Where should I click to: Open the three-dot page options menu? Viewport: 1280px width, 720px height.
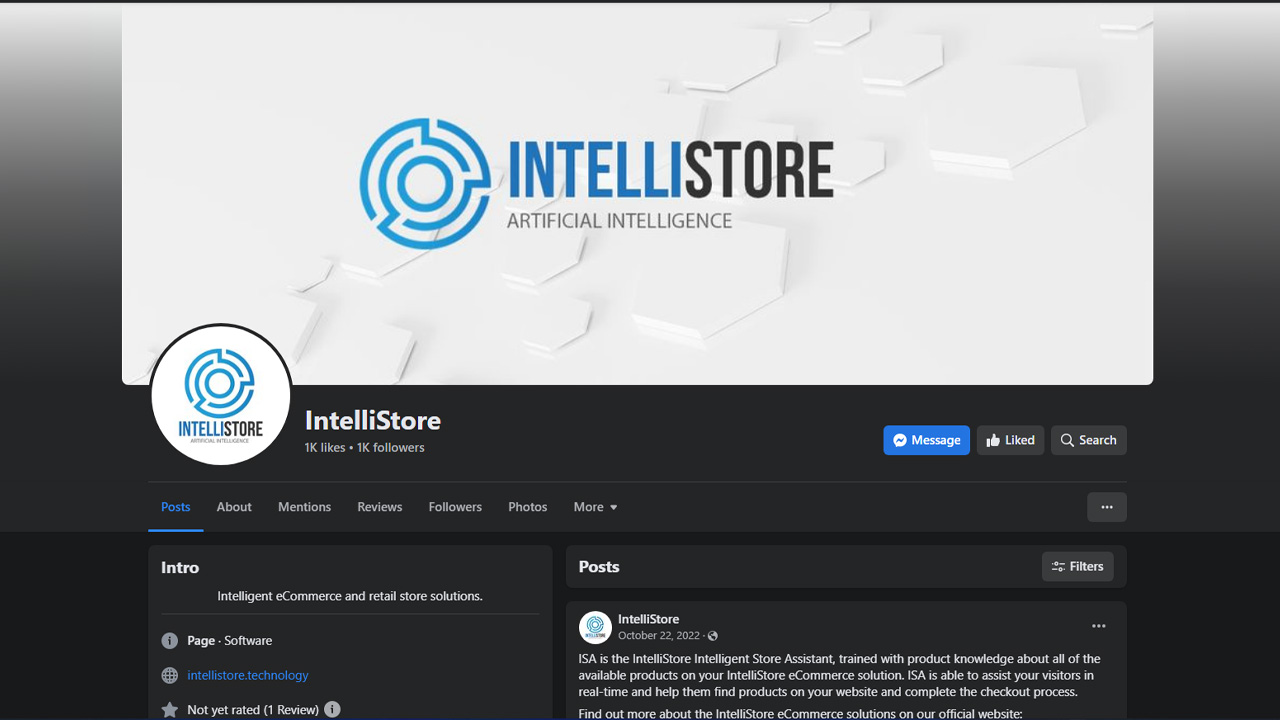point(1107,507)
